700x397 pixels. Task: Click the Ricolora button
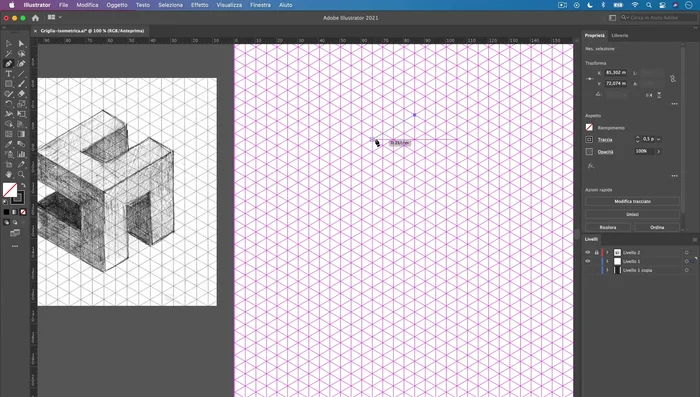point(608,227)
